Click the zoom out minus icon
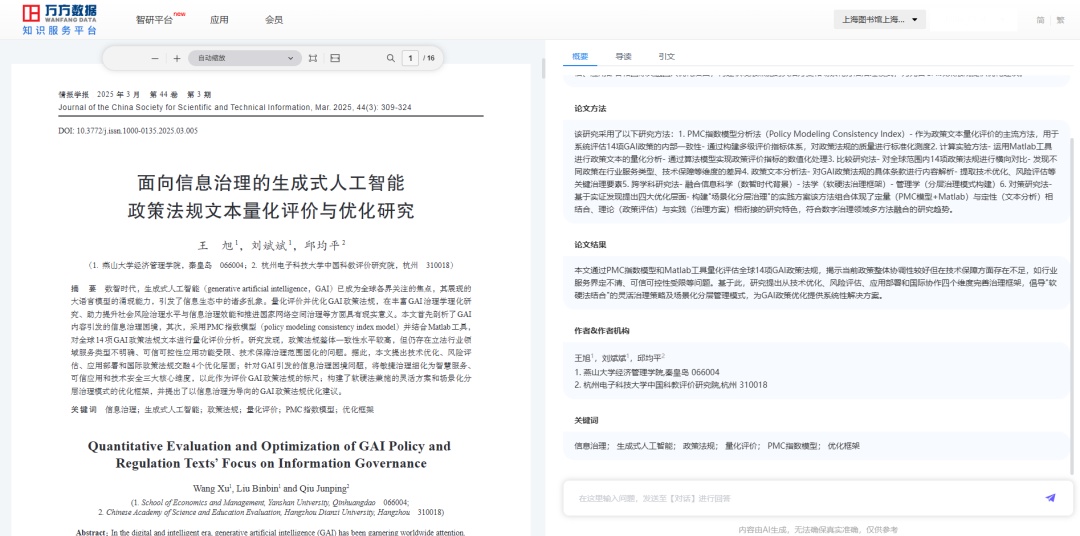This screenshot has width=1080, height=536. pyautogui.click(x=155, y=58)
